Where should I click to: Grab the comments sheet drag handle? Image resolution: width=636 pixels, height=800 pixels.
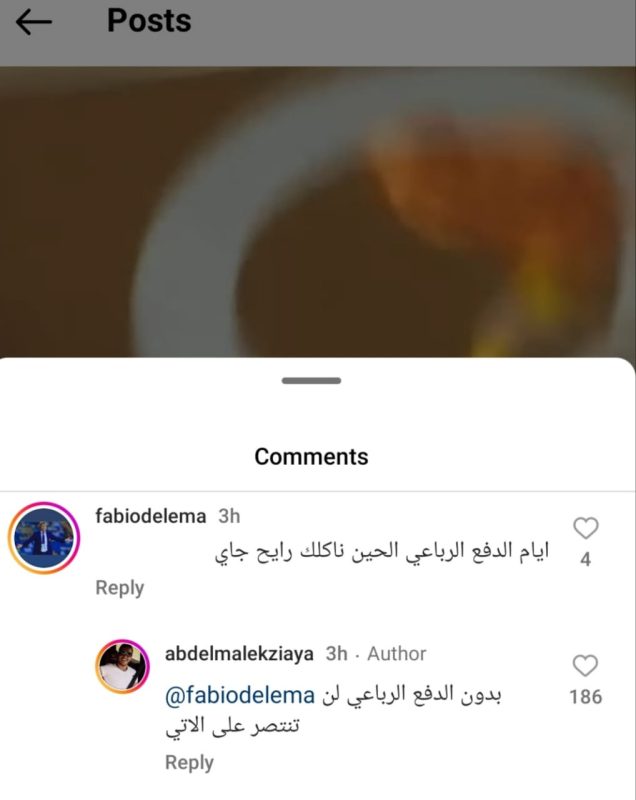coord(311,381)
